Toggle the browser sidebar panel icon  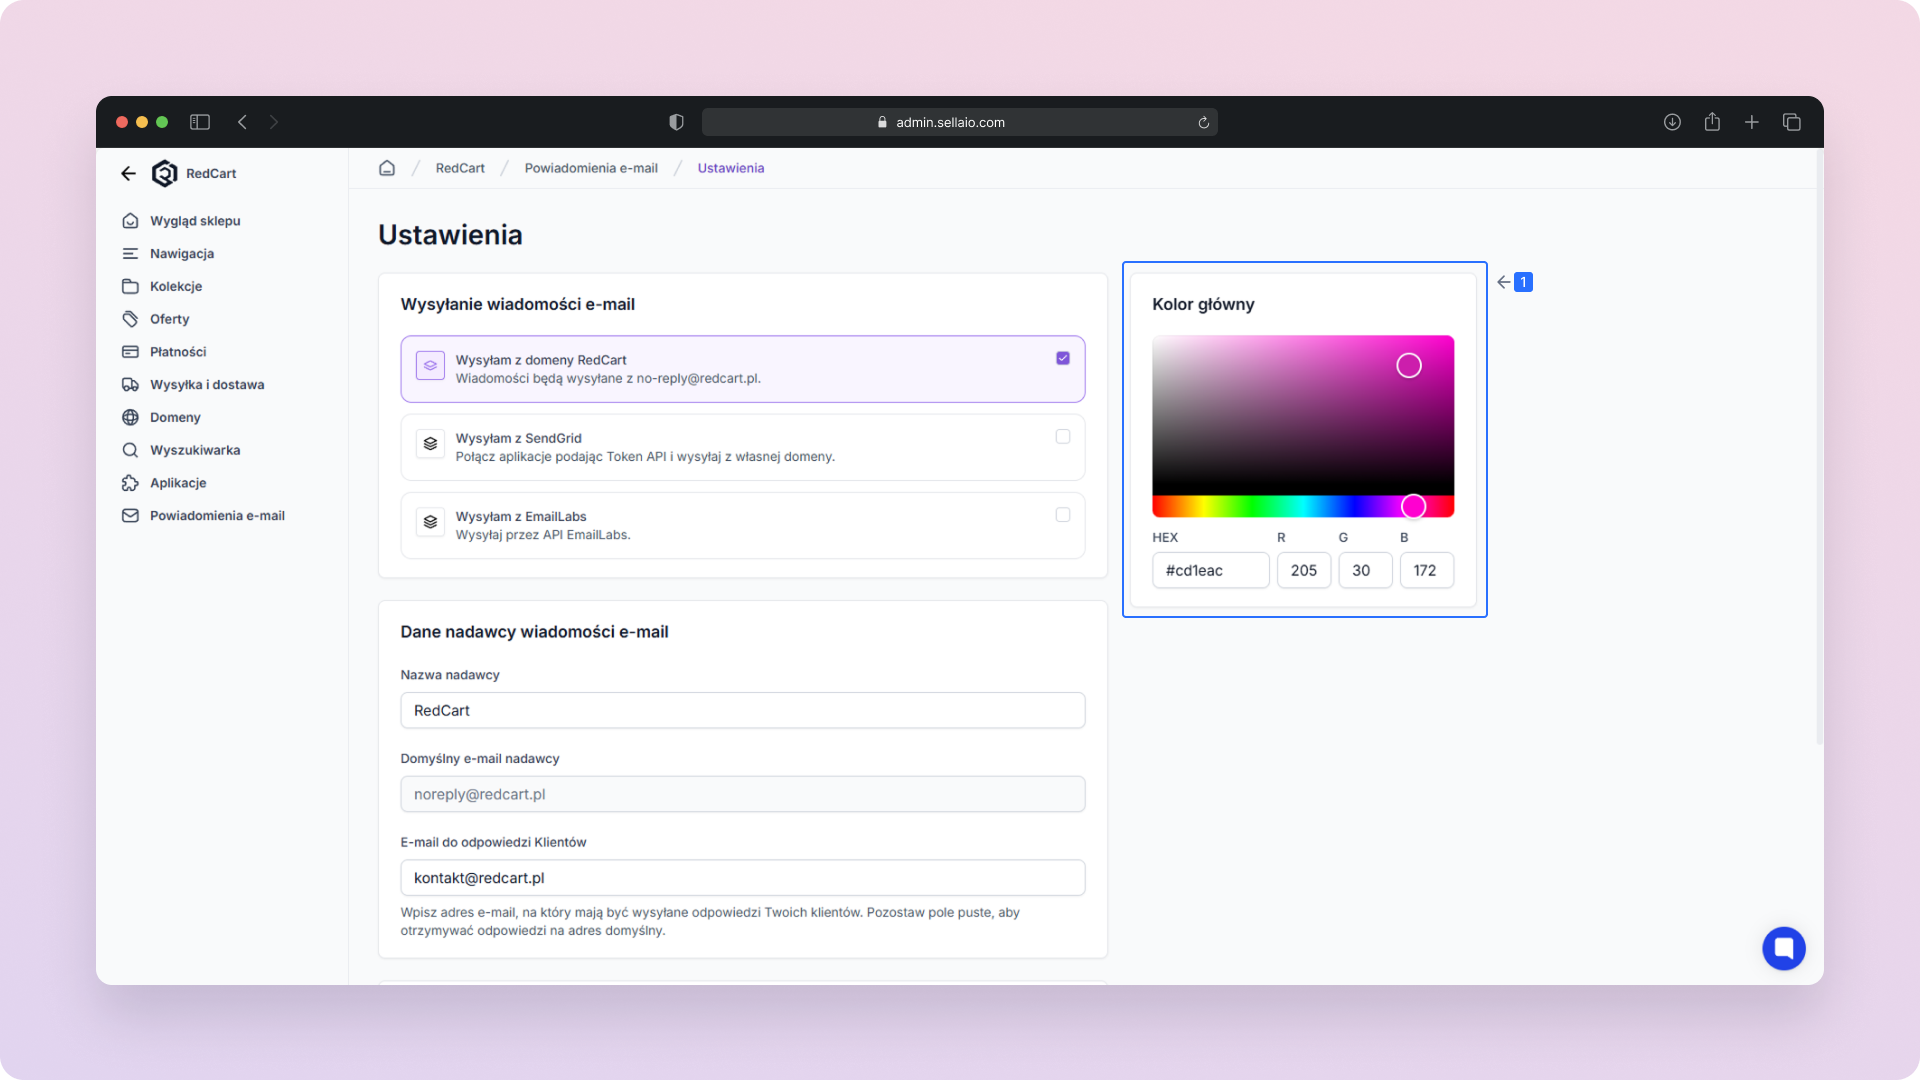[200, 122]
